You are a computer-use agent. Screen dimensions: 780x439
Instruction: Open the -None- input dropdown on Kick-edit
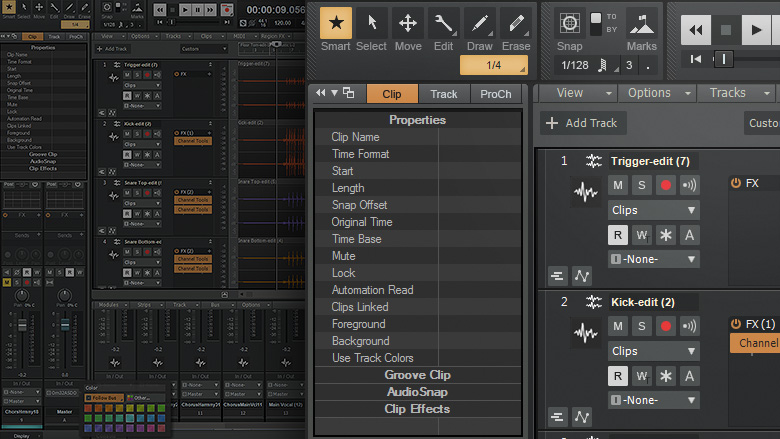pos(654,400)
